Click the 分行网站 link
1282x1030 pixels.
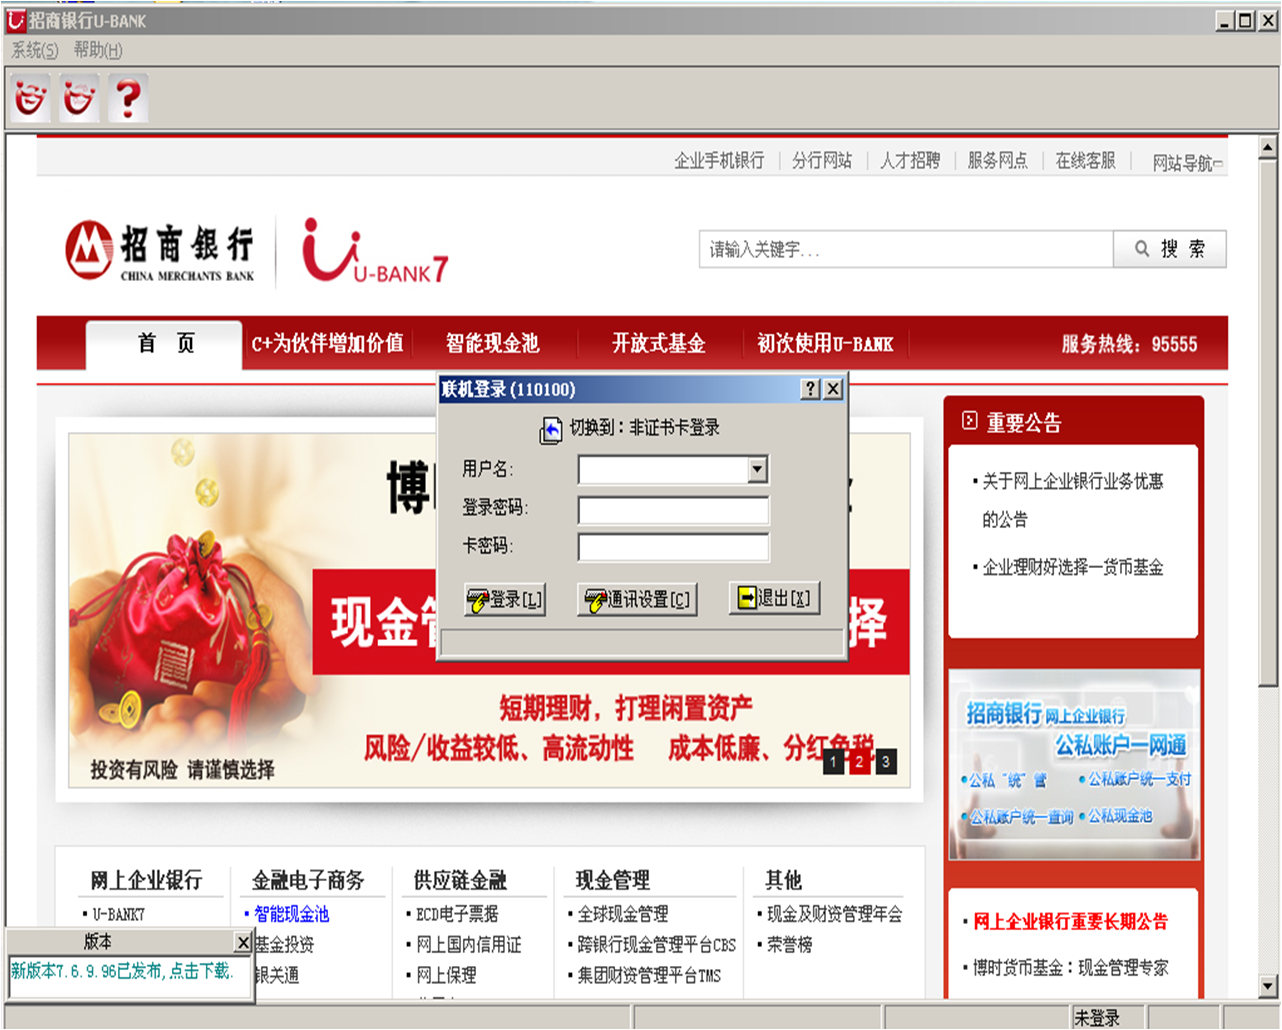click(822, 160)
